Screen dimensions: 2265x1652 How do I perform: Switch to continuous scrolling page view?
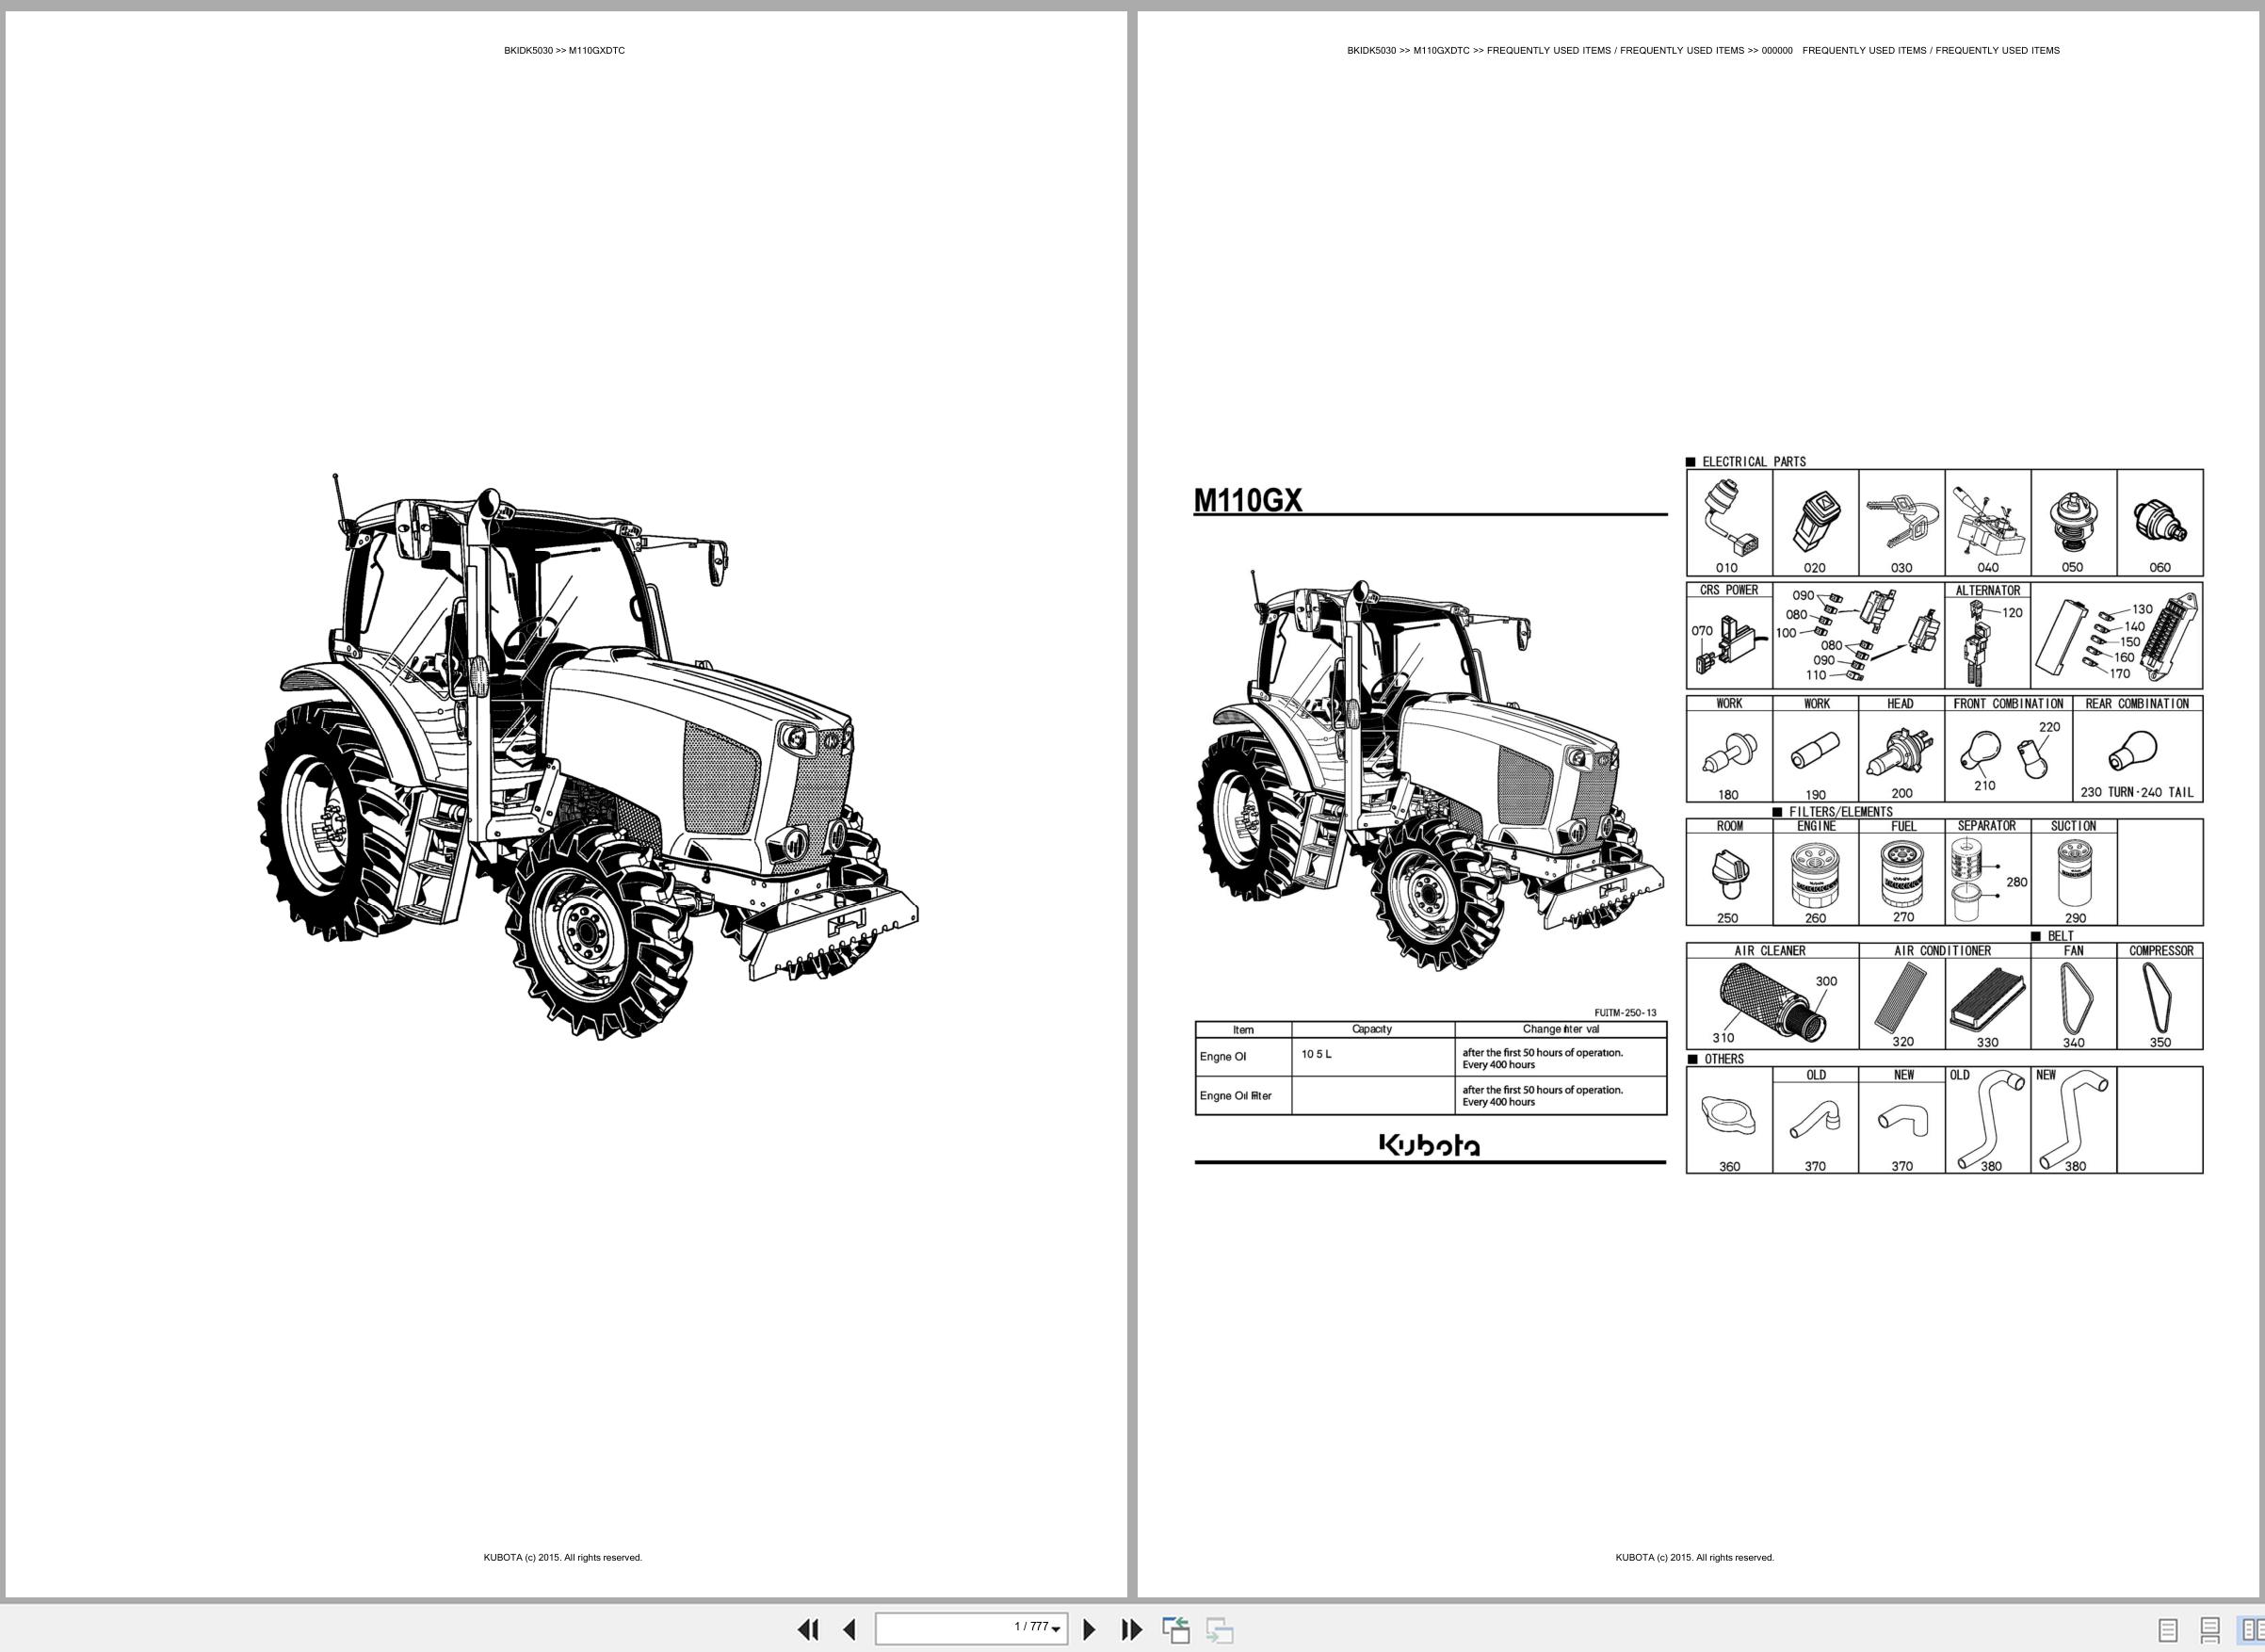click(2210, 1630)
